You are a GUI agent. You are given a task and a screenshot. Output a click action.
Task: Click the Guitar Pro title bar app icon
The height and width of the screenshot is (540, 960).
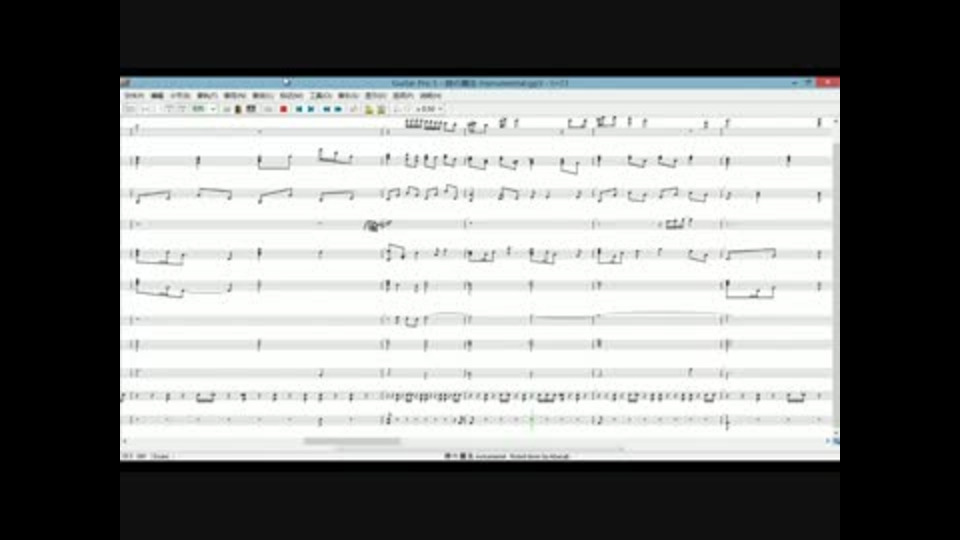click(126, 83)
